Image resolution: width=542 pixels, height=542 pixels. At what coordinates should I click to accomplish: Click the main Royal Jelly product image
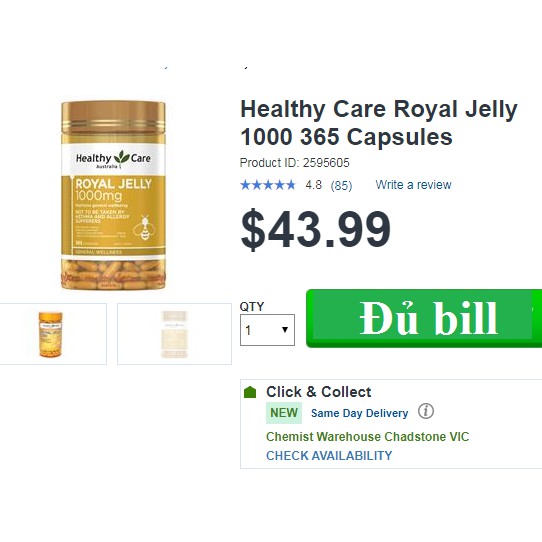pyautogui.click(x=113, y=195)
